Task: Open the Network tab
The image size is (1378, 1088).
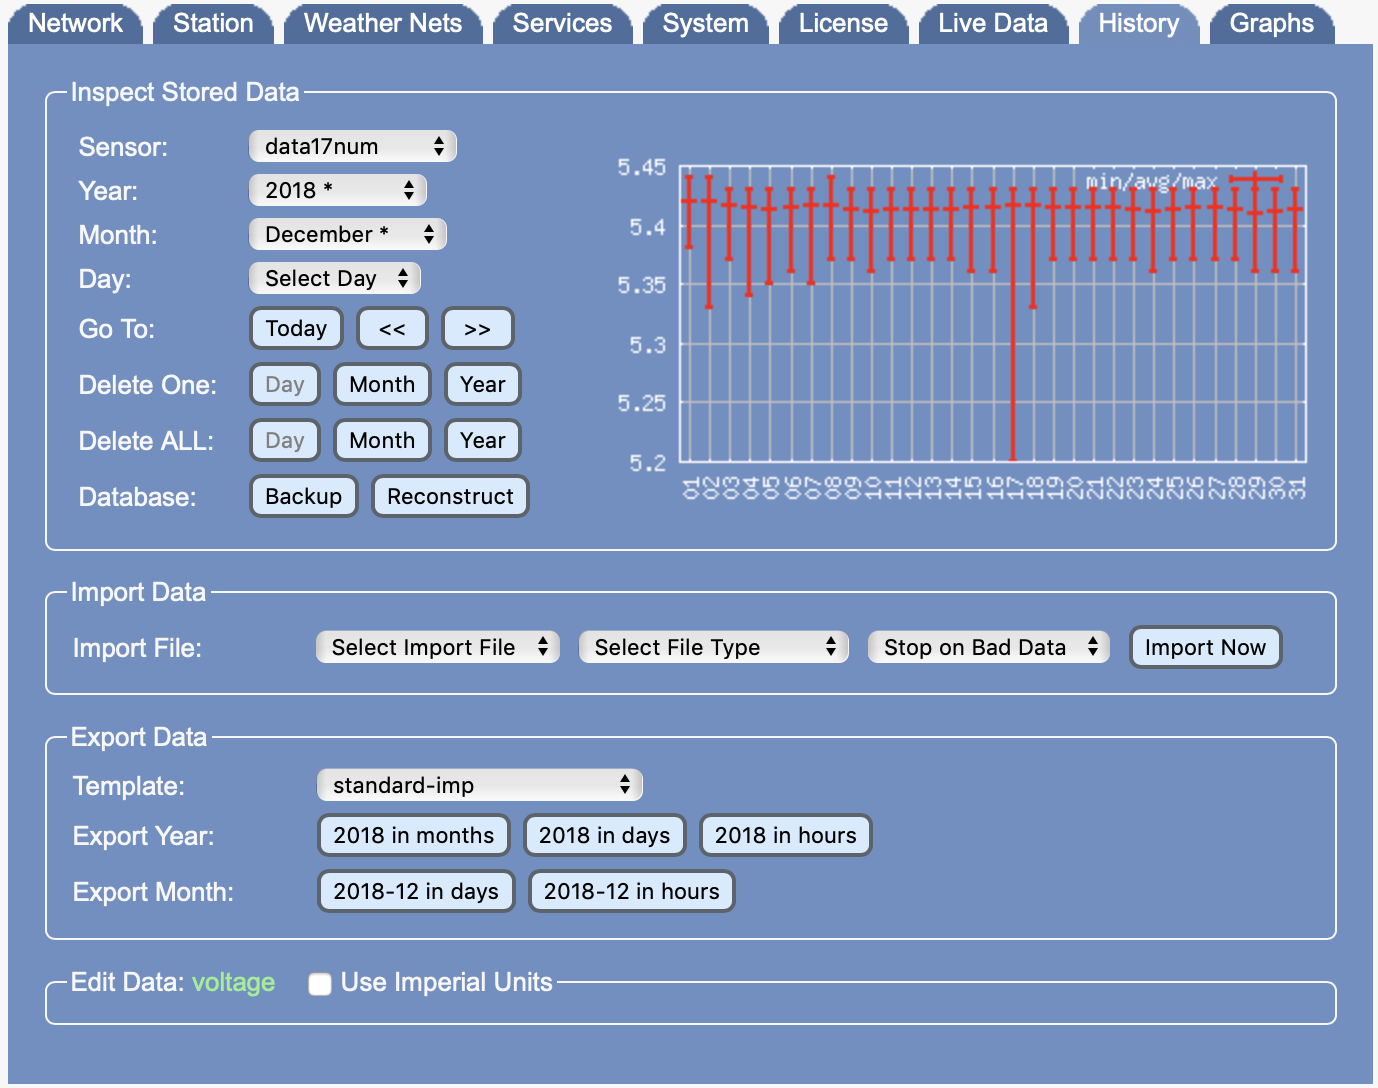Action: pyautogui.click(x=75, y=23)
